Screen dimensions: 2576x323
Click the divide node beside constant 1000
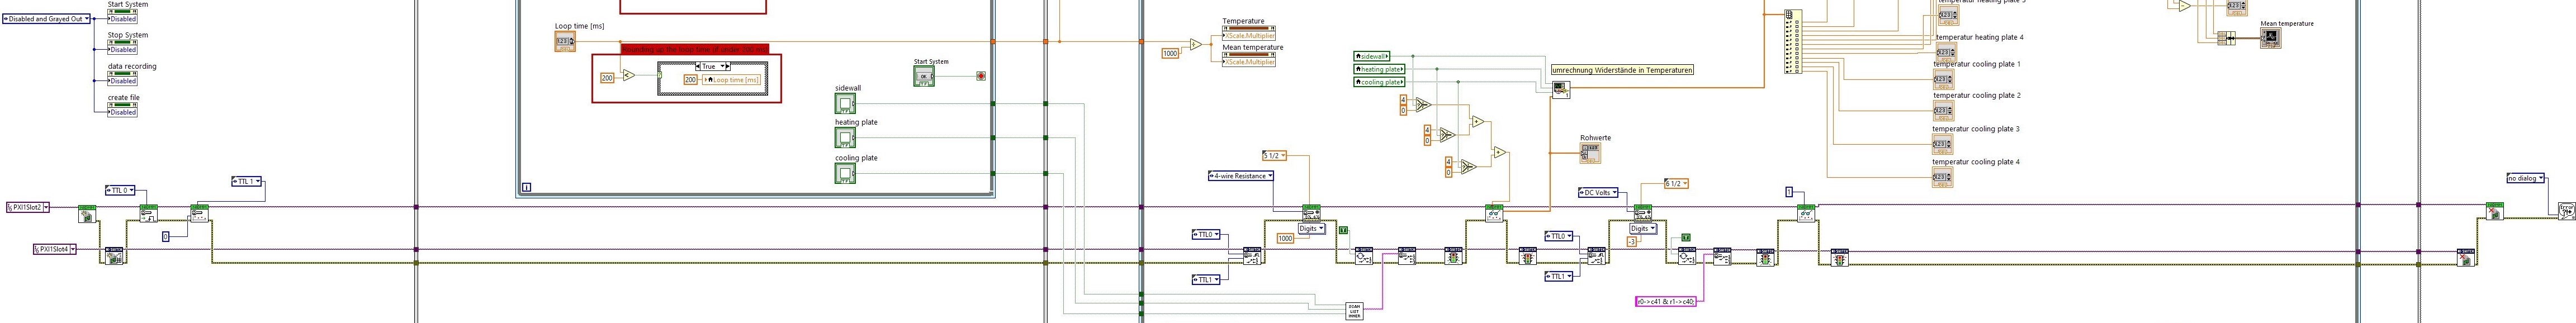[1195, 45]
